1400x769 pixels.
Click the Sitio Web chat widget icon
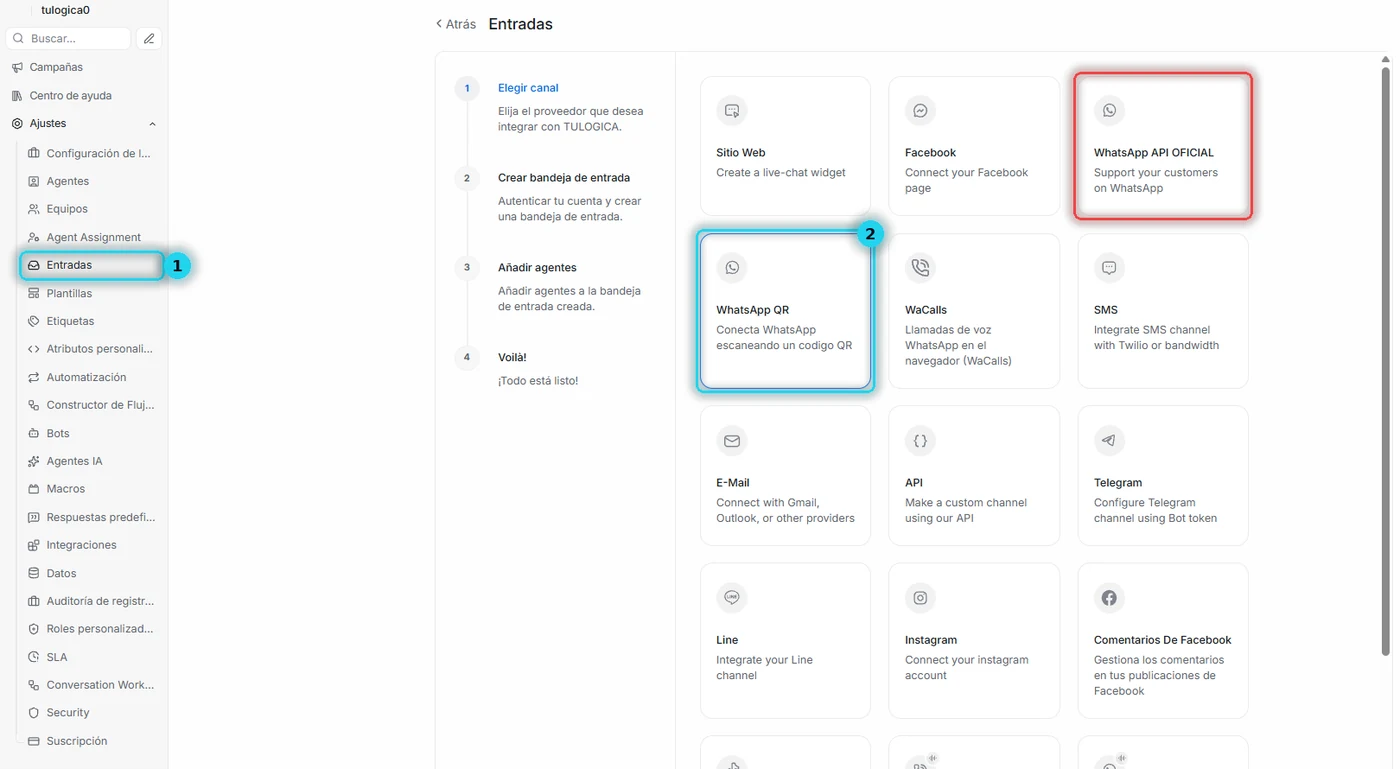coord(732,111)
